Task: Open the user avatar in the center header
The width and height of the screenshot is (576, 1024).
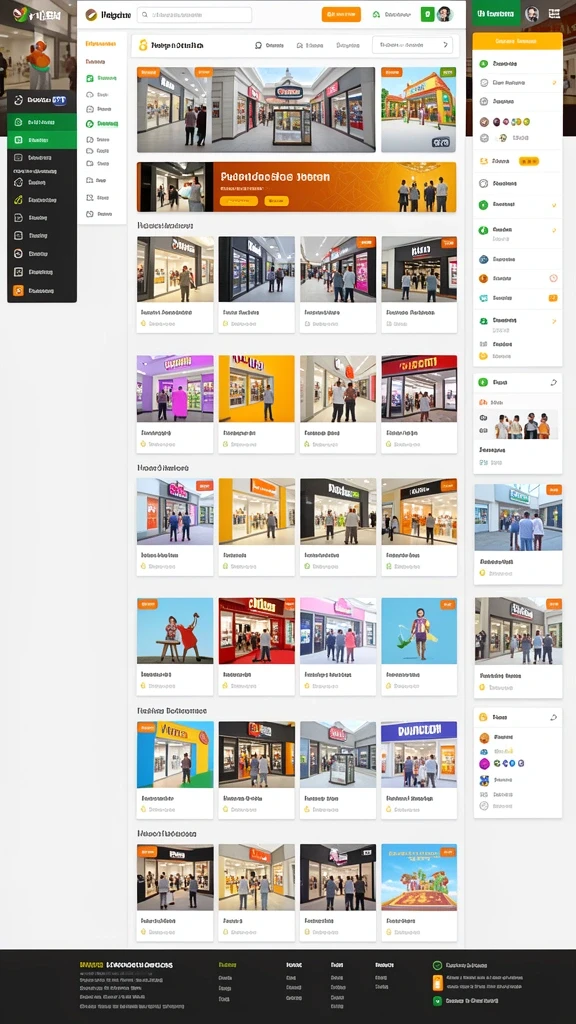Action: [x=445, y=14]
